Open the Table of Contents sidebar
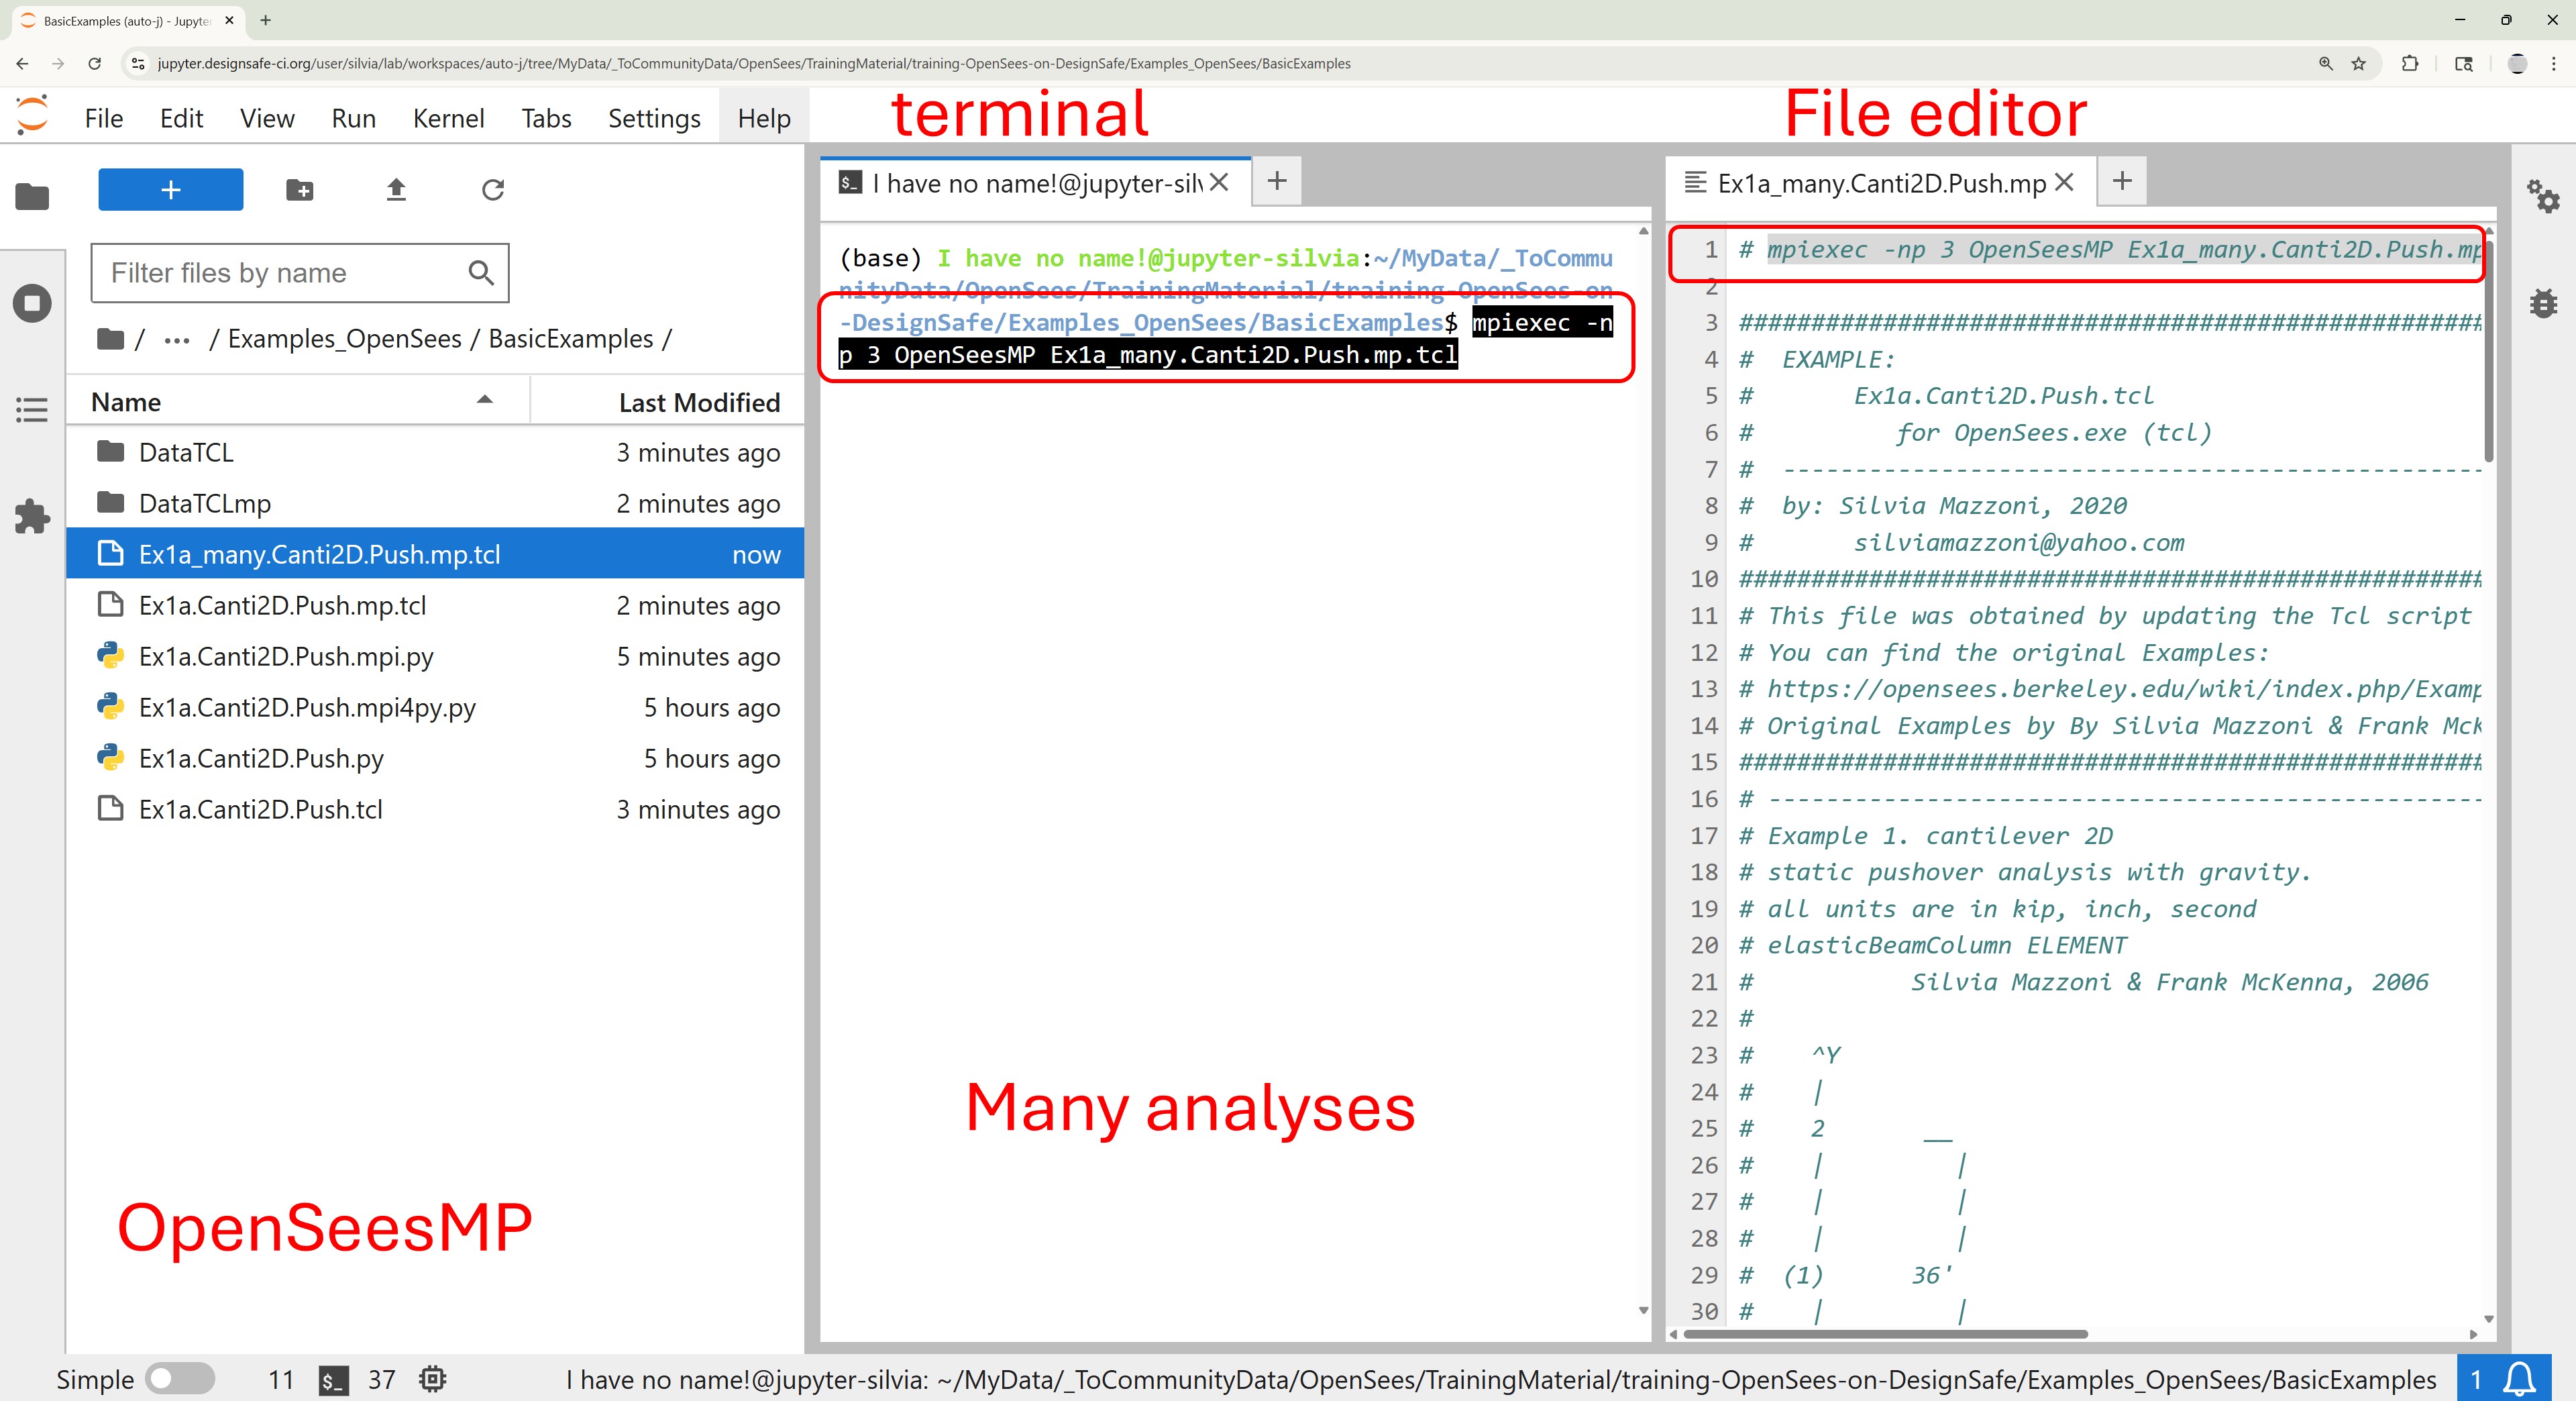Screen dimensions: 2576x1401 [32, 410]
